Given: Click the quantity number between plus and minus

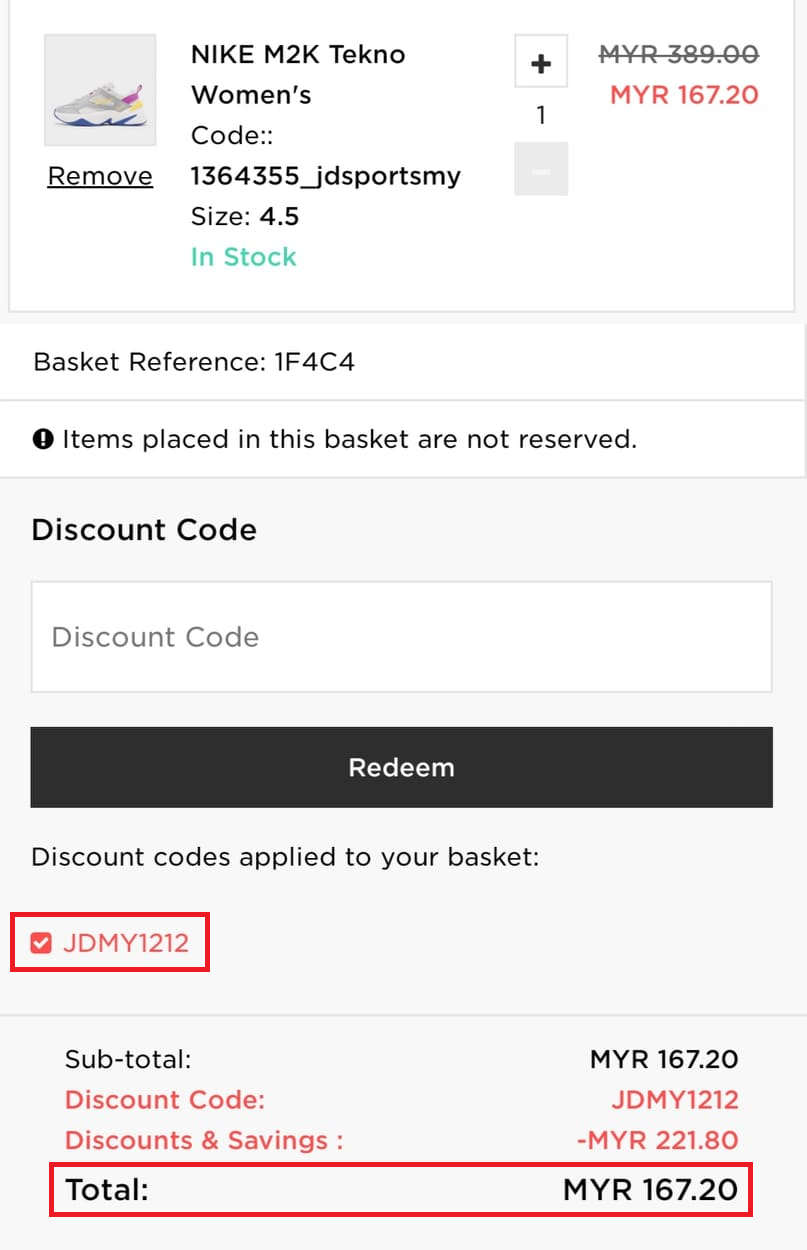Looking at the screenshot, I should (541, 116).
